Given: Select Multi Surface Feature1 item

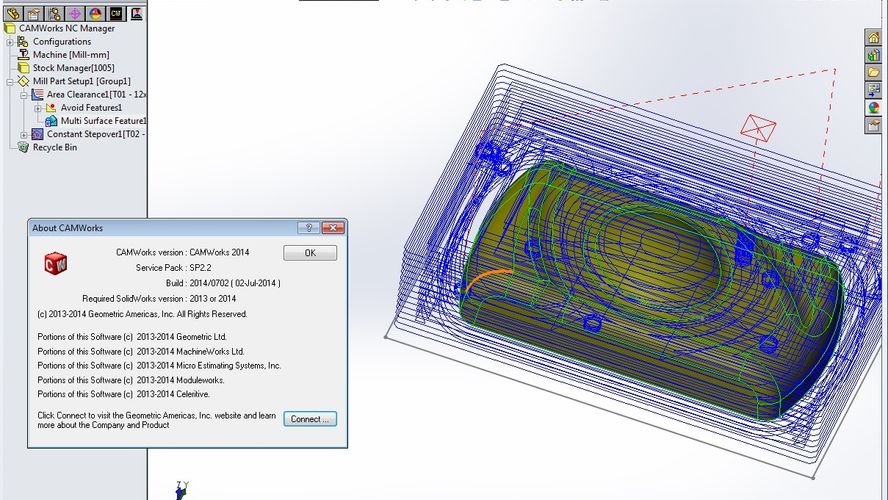Looking at the screenshot, I should pos(103,121).
